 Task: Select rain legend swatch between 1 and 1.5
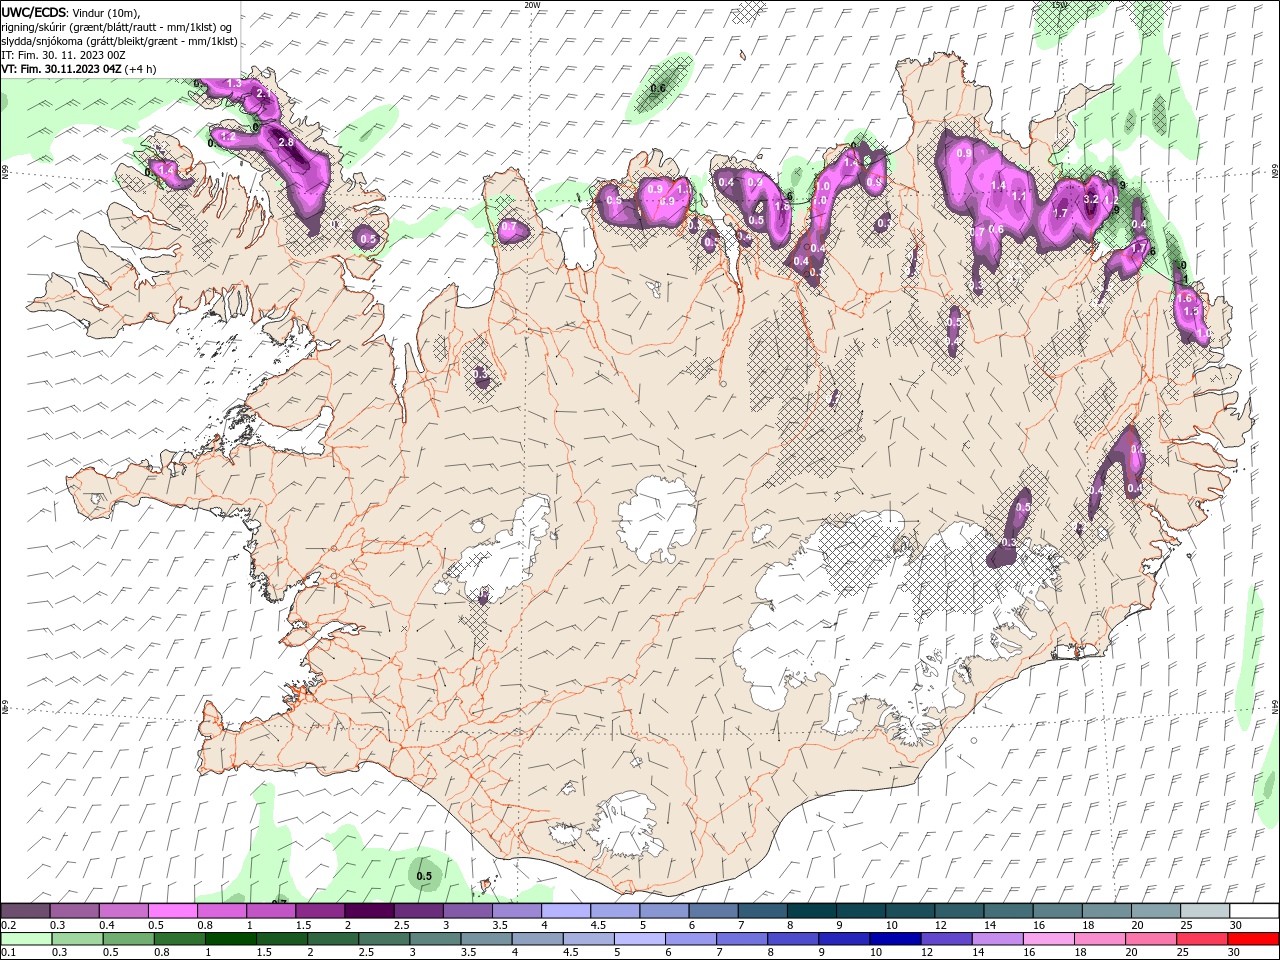click(x=230, y=938)
